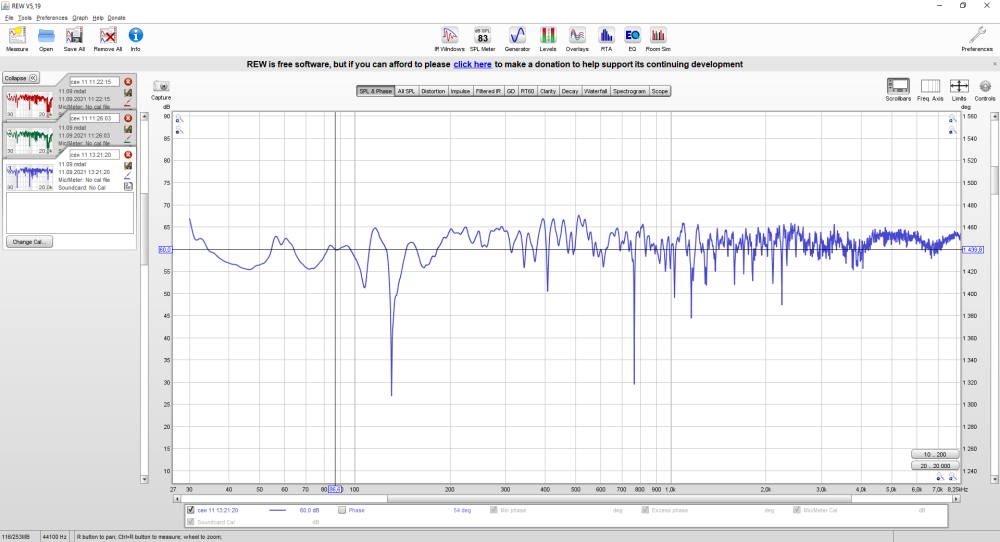The height and width of the screenshot is (542, 1000).
Task: Switch to the All SPL tab
Action: click(x=406, y=91)
